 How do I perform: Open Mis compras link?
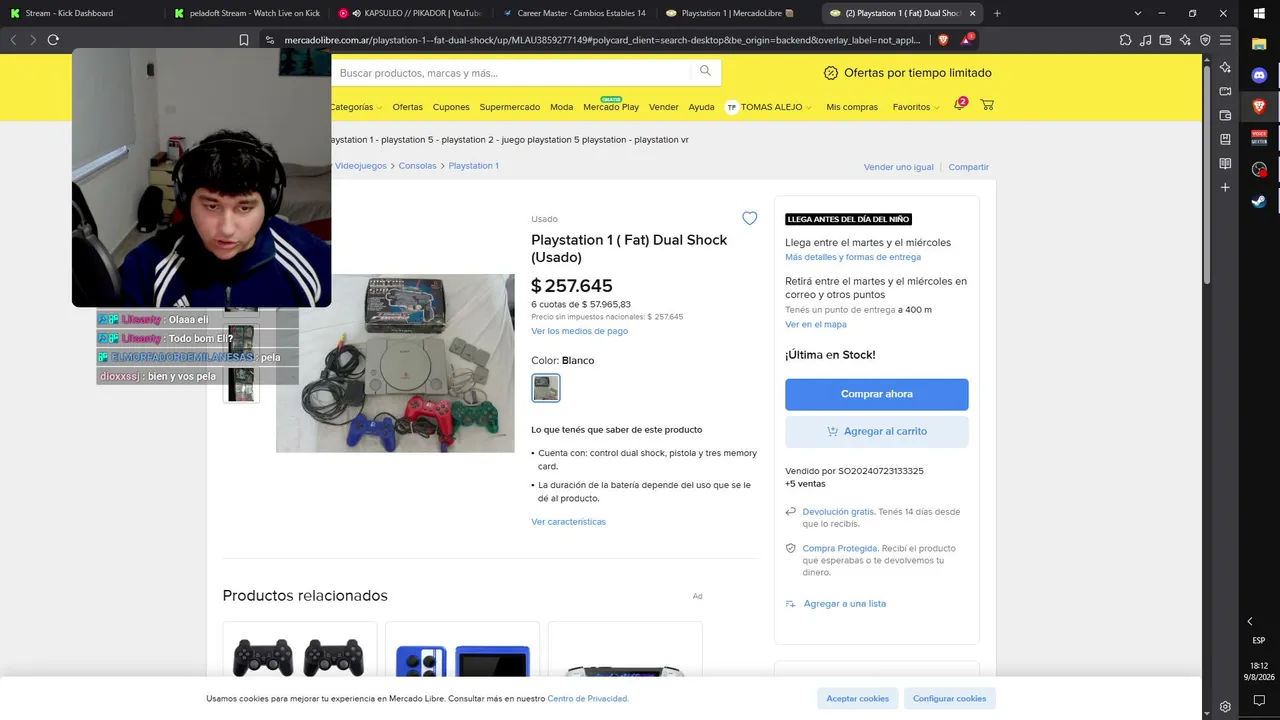[852, 107]
